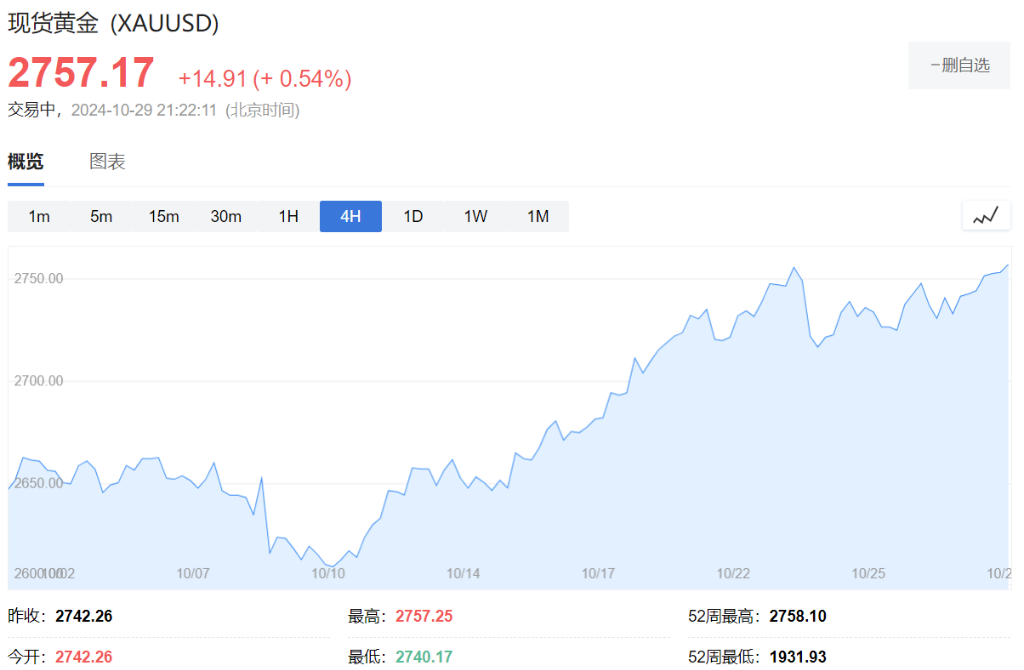Select the 1D timeframe
The image size is (1024, 670).
413,216
